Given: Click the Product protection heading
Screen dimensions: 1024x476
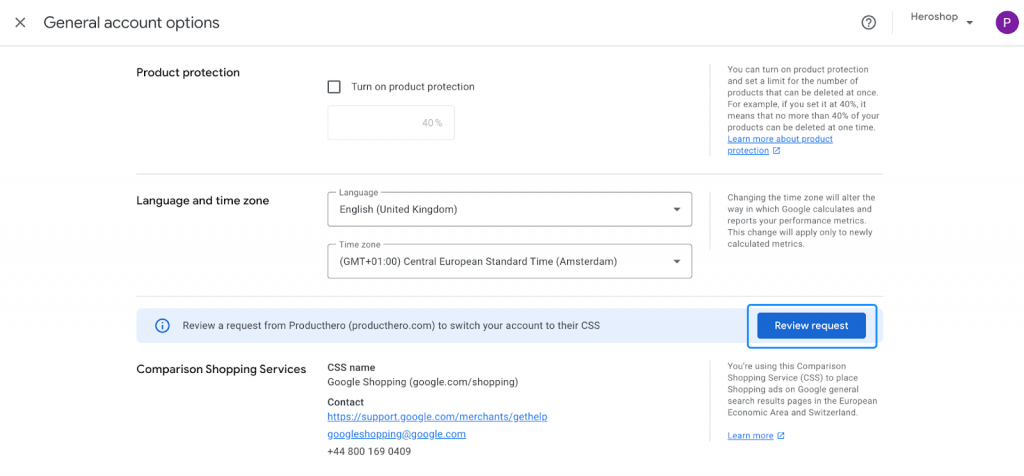Looking at the screenshot, I should 188,72.
